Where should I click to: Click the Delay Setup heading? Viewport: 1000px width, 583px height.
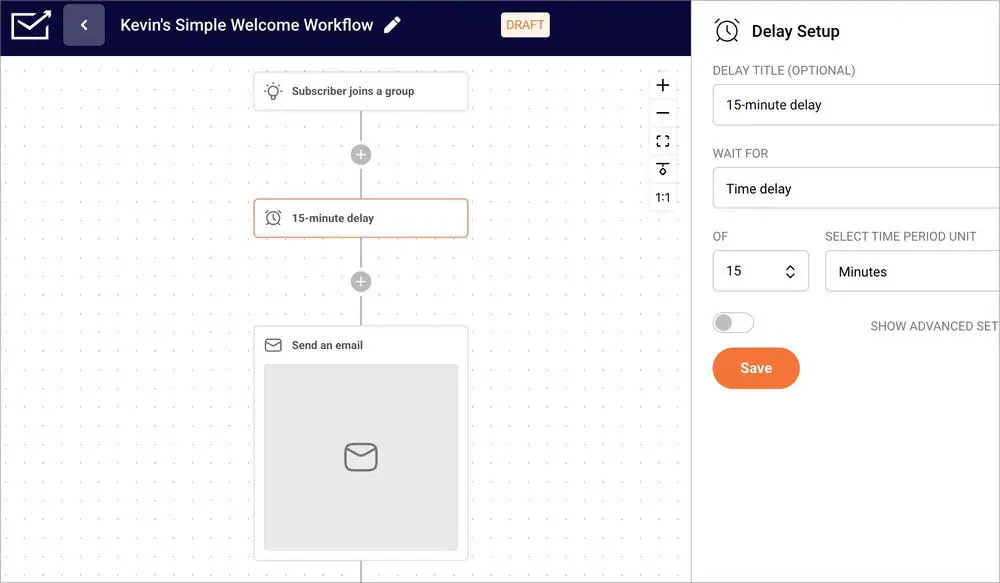pyautogui.click(x=795, y=31)
